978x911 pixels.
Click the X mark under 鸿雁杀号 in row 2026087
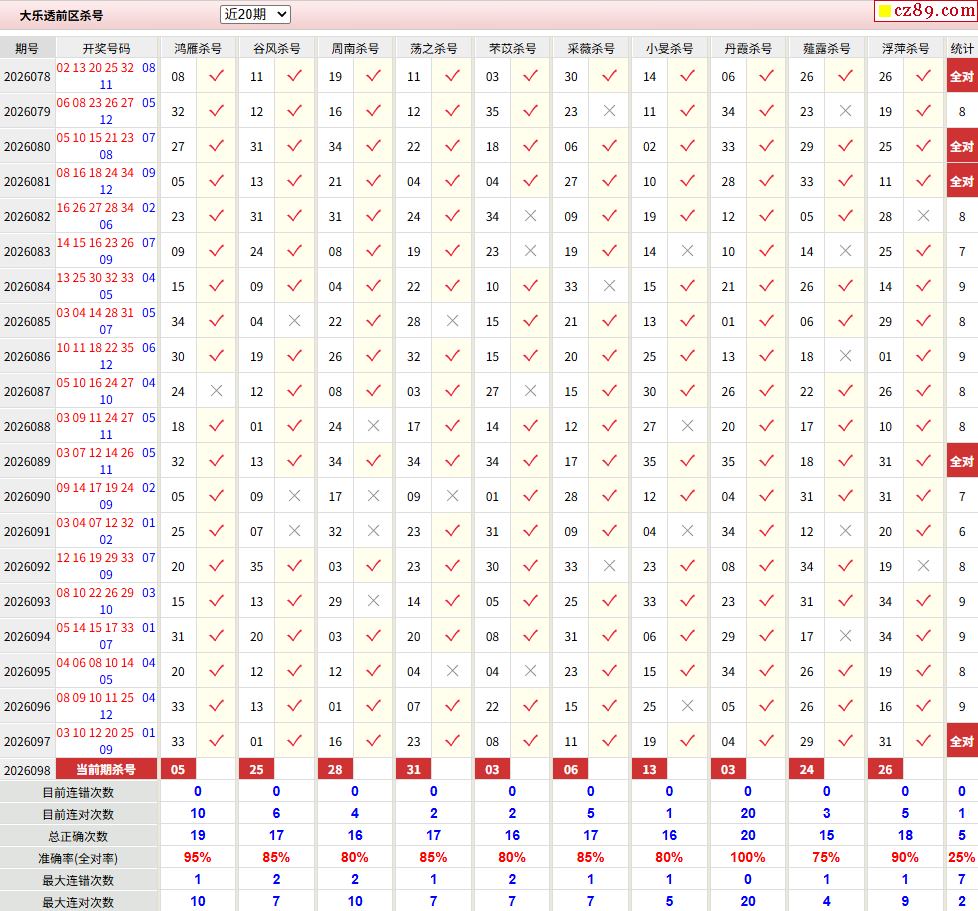coord(216,391)
